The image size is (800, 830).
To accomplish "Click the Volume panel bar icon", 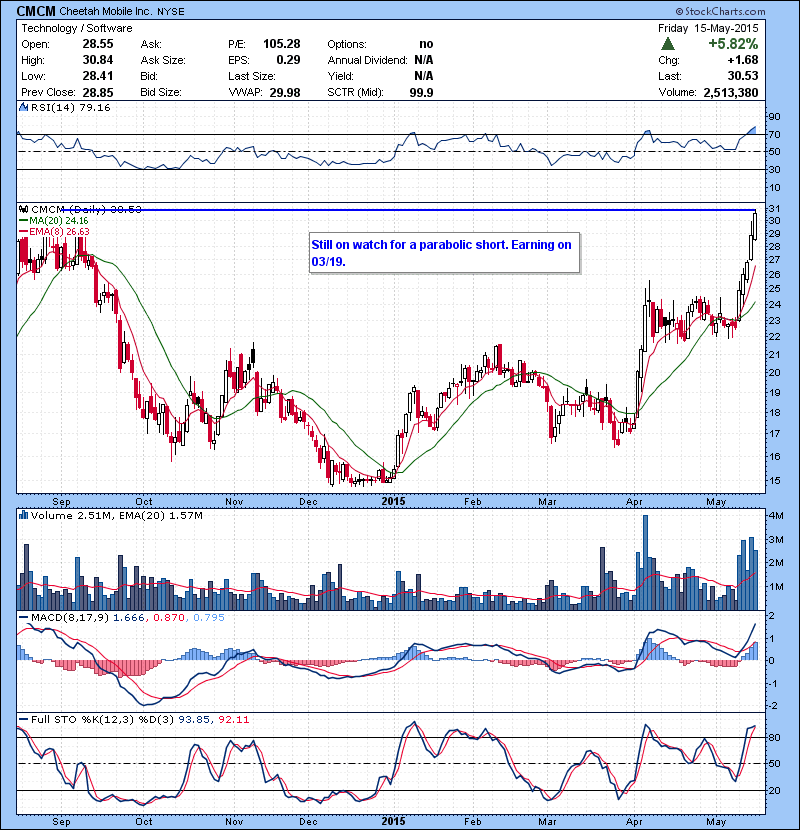I will pos(23,515).
